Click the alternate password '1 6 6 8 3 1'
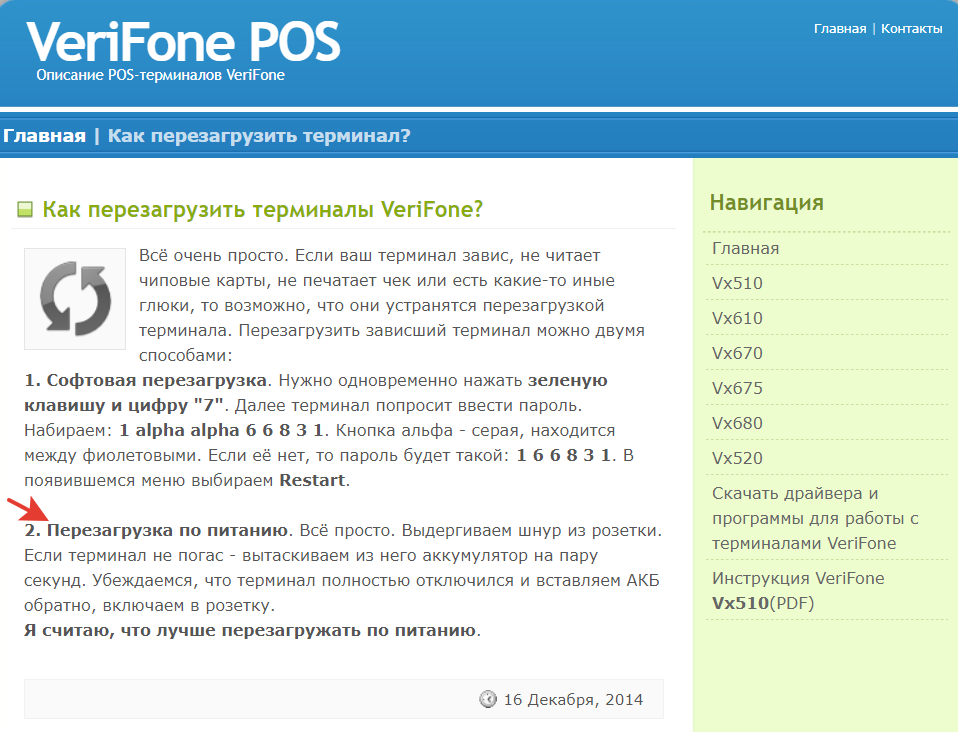958x735 pixels. [x=563, y=455]
